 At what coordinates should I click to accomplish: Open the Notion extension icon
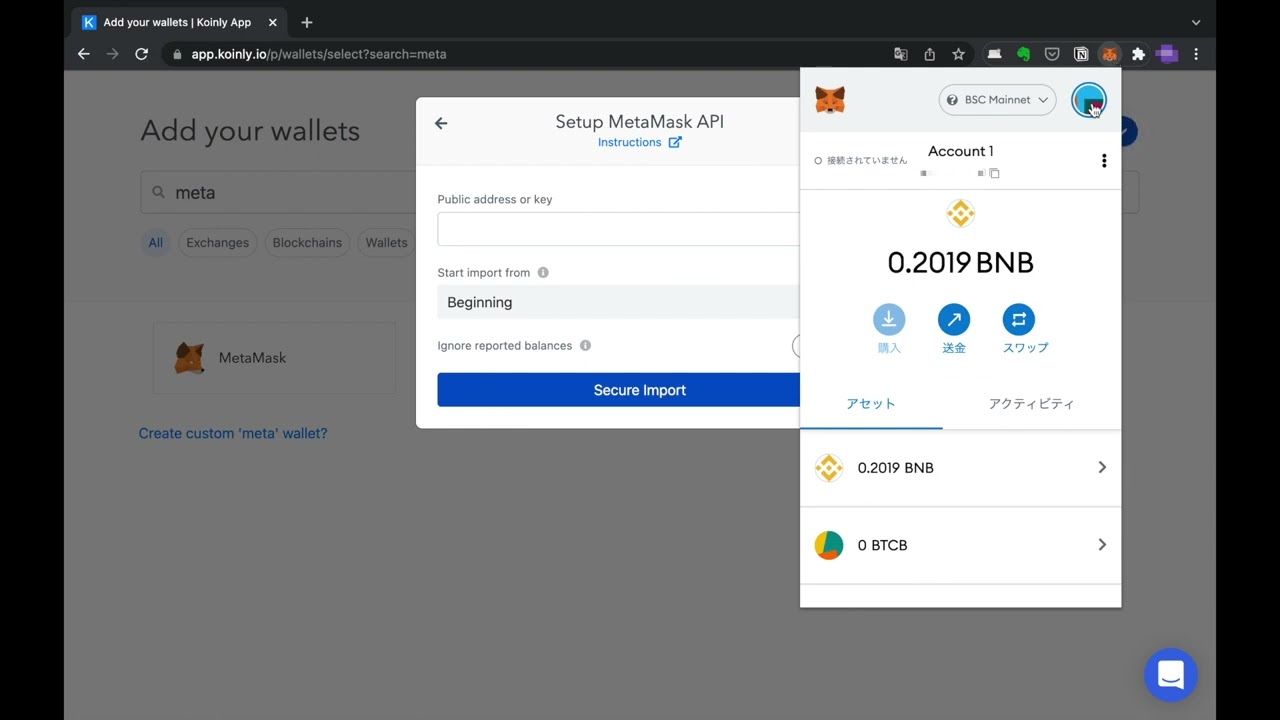point(1081,54)
